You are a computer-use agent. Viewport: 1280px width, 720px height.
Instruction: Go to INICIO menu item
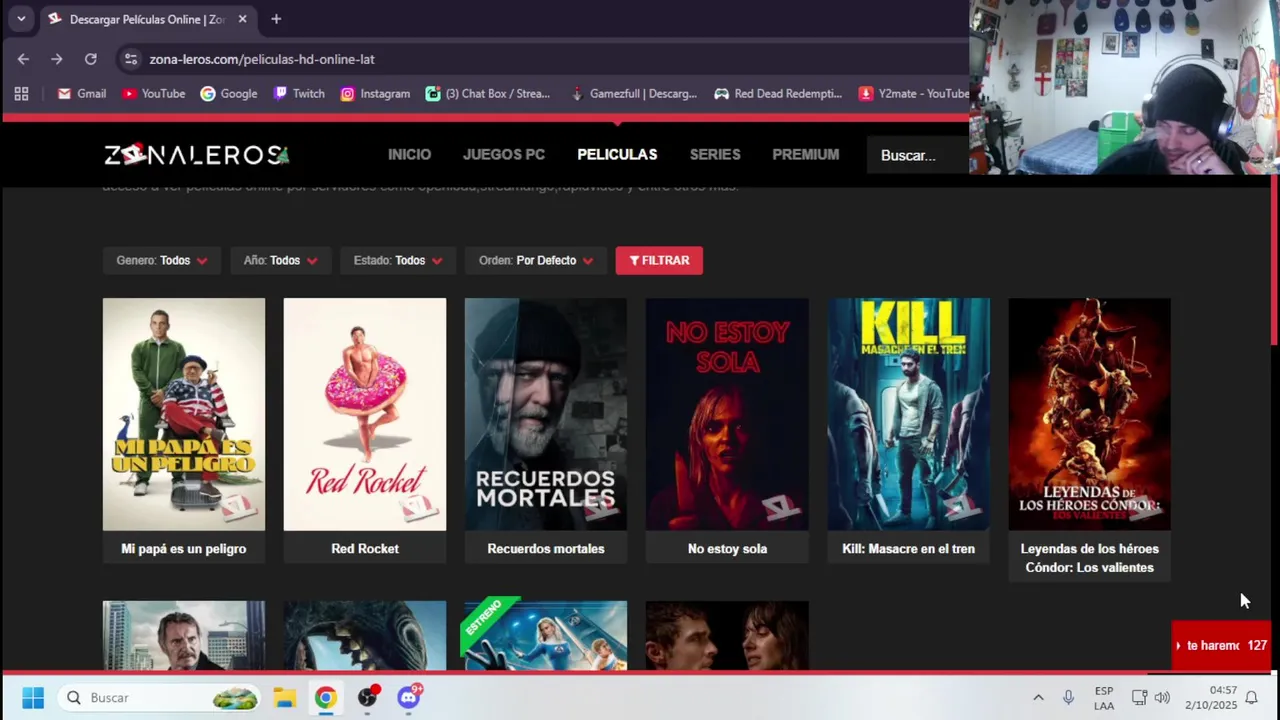pos(409,155)
